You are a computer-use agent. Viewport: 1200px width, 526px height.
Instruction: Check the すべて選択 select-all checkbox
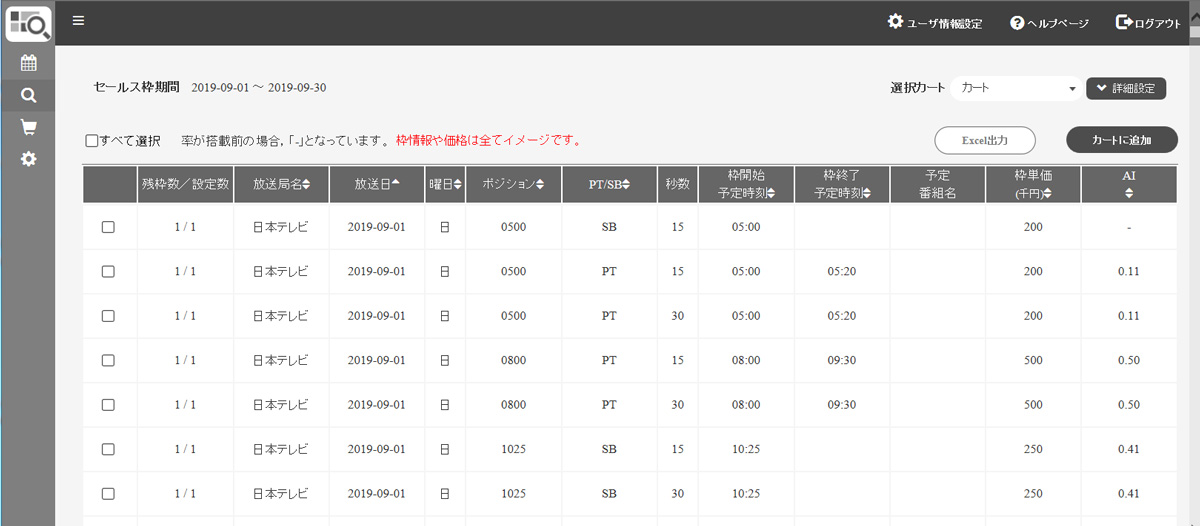[x=92, y=141]
